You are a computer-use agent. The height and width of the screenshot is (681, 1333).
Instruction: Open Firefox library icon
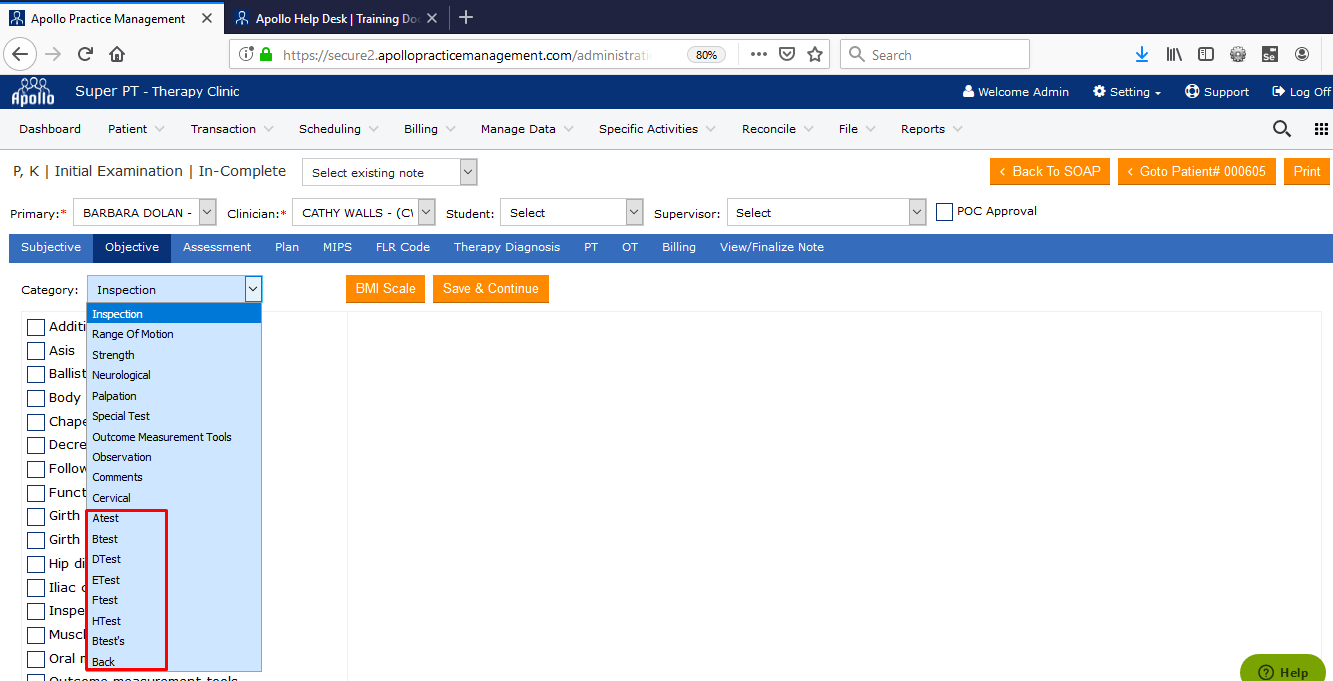coord(1174,55)
